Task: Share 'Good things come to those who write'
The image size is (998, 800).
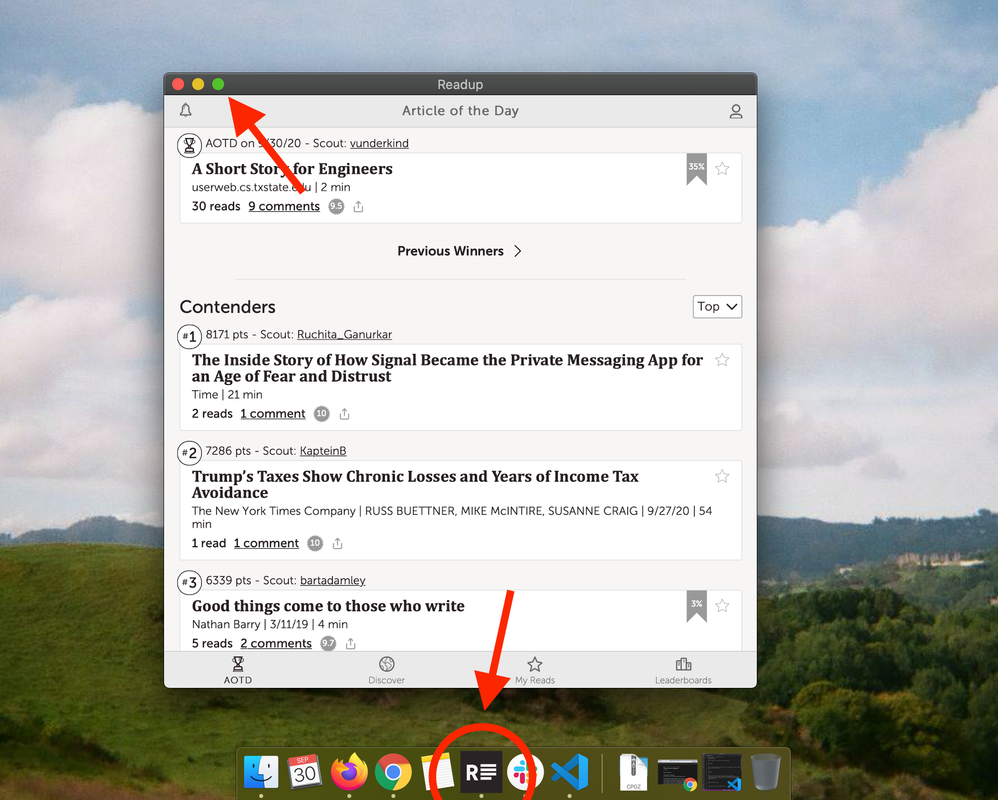Action: point(351,643)
